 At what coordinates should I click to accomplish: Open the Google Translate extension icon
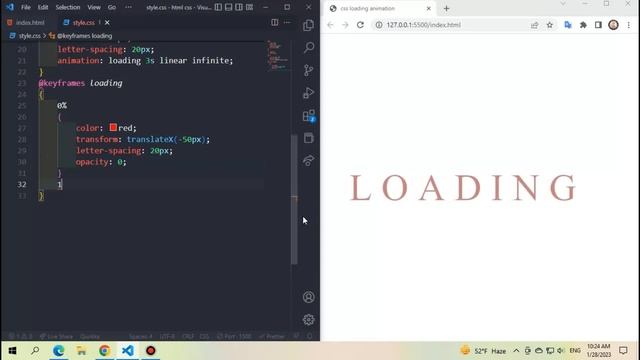click(x=568, y=25)
